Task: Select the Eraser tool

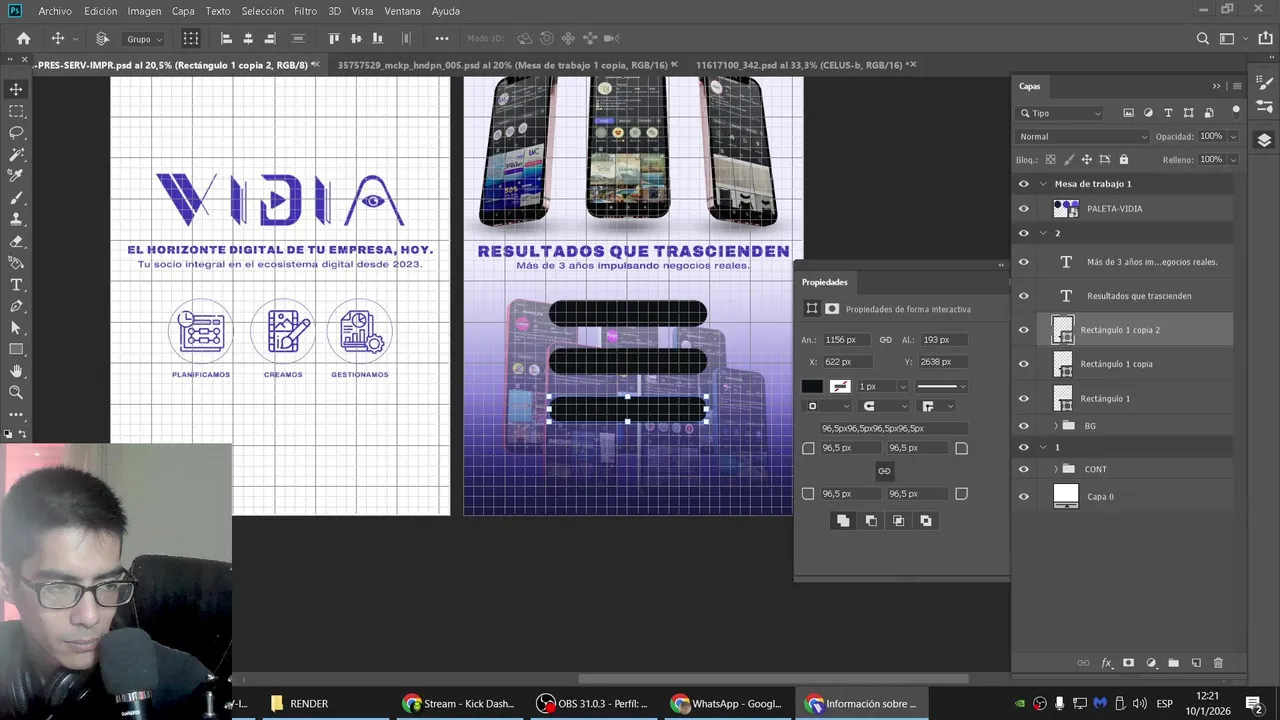Action: coord(16,241)
